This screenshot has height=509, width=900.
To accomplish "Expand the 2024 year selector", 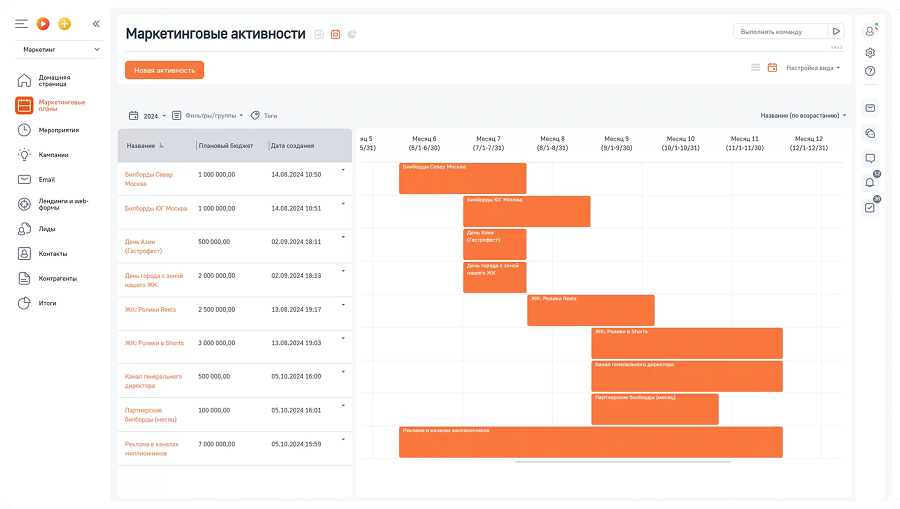I will (x=145, y=115).
